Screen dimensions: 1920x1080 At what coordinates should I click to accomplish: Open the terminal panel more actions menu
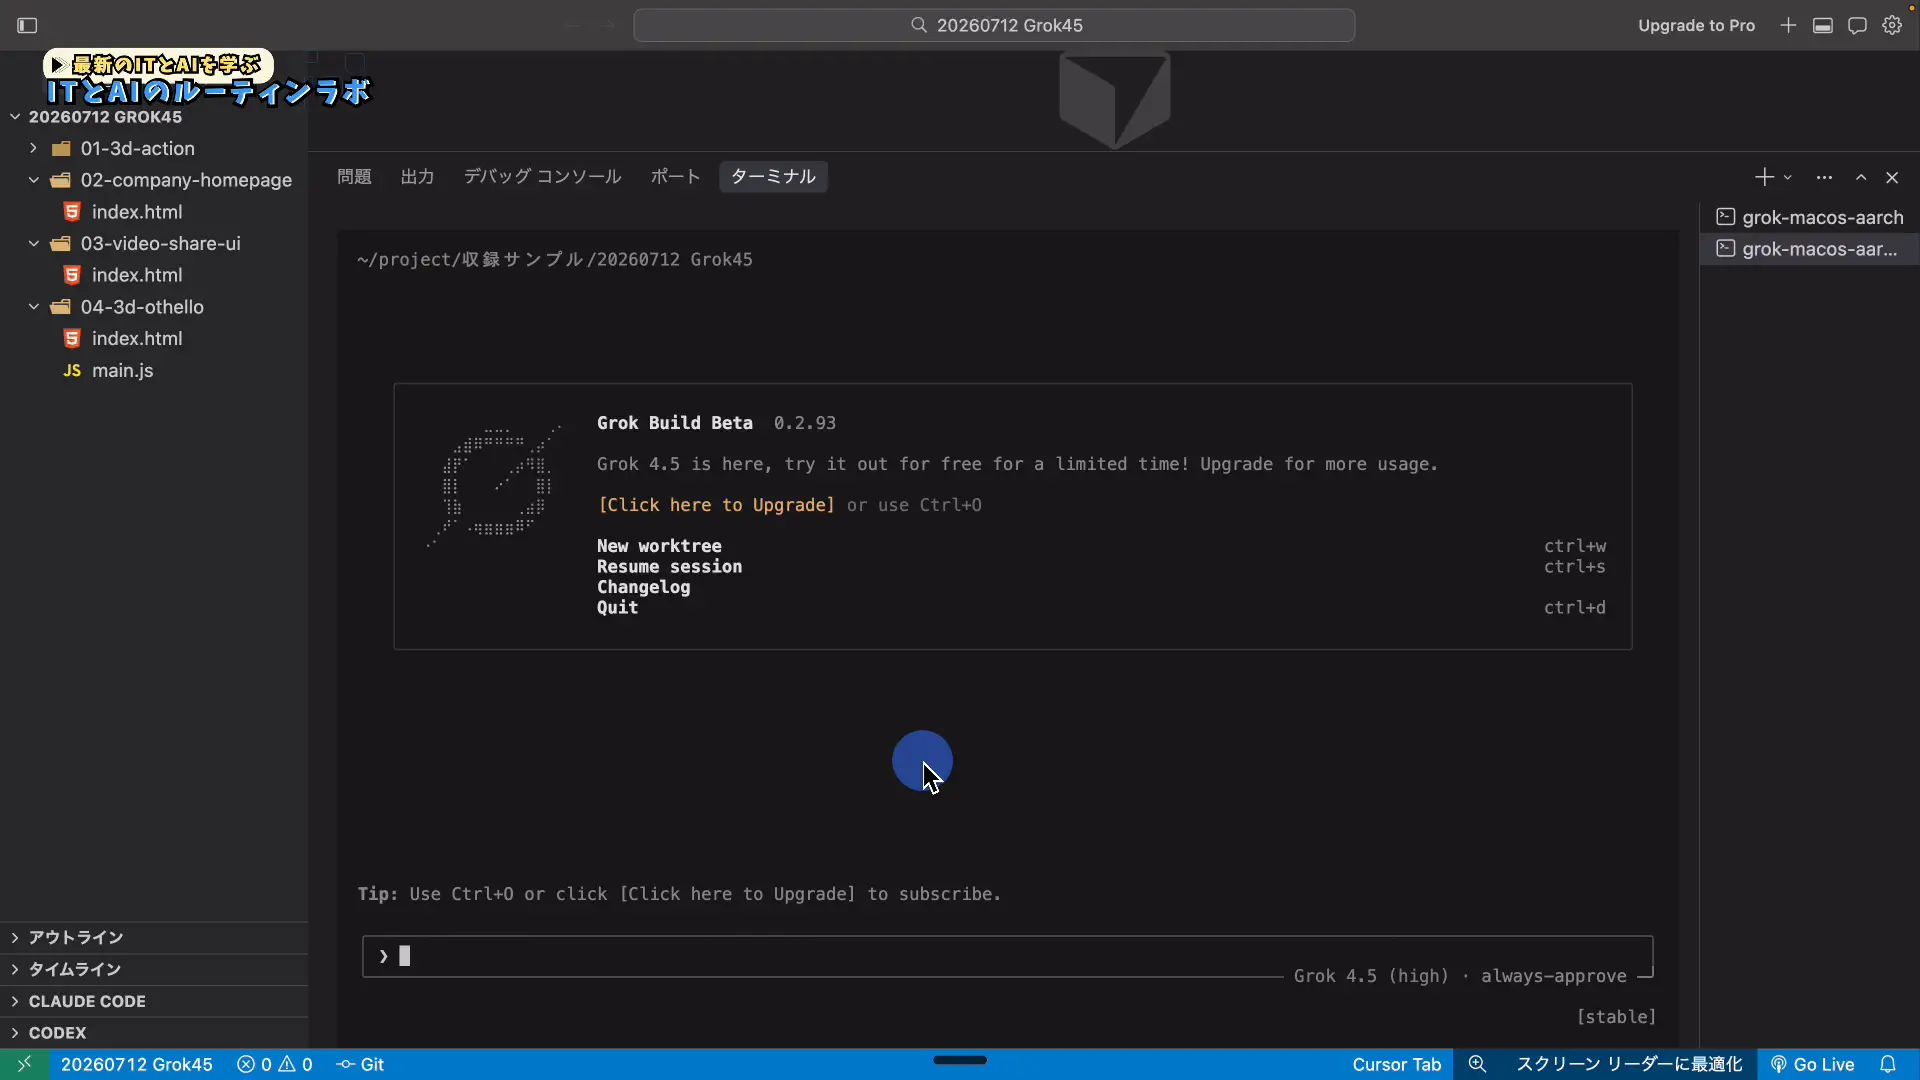coord(1824,177)
